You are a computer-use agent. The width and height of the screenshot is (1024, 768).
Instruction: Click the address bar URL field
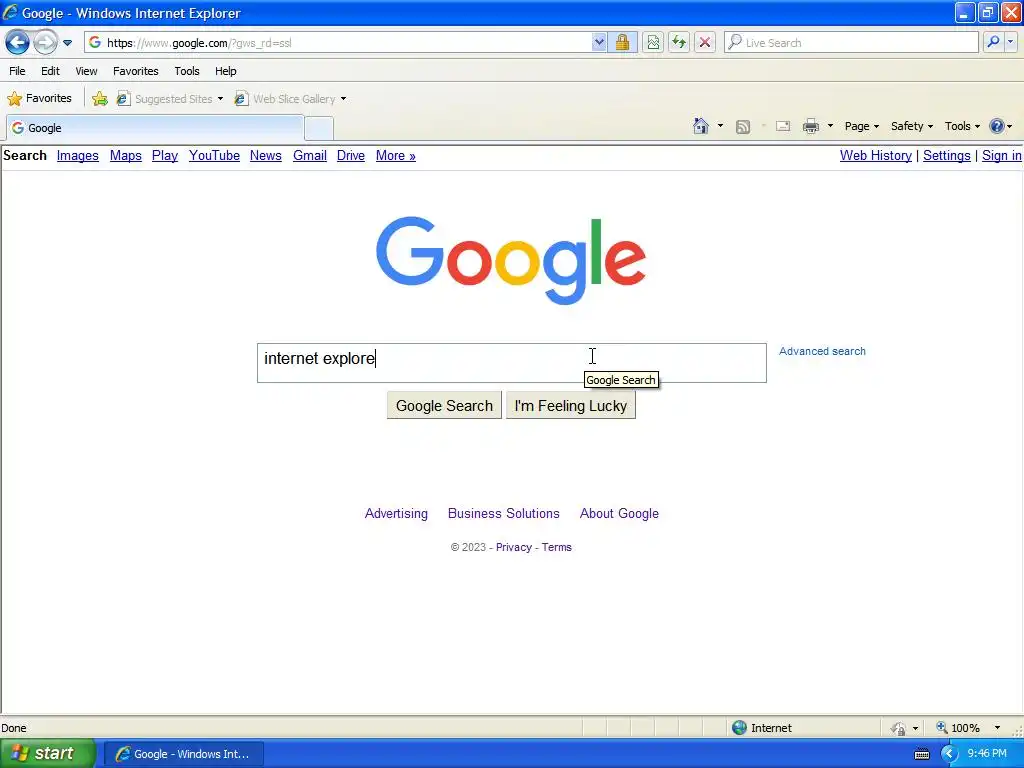click(338, 43)
